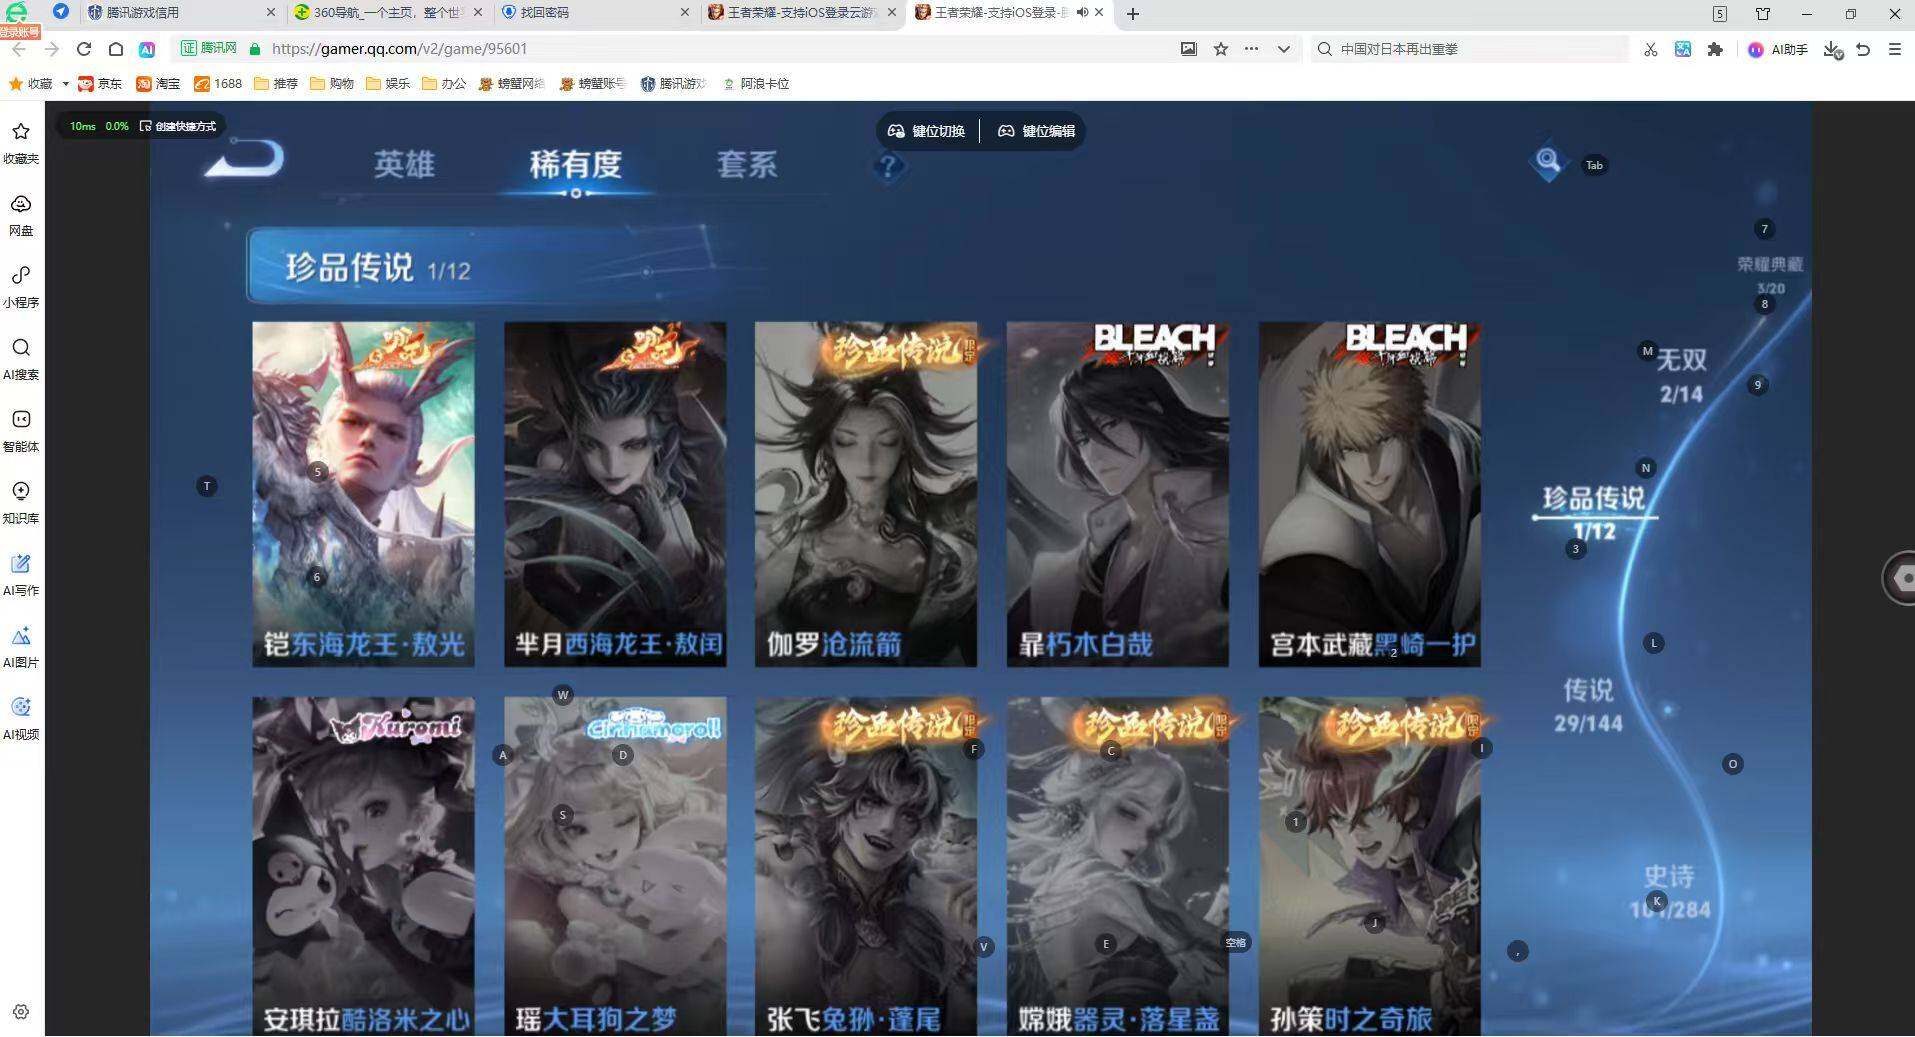Open the extensions puzzle icon
The image size is (1915, 1037).
(x=1716, y=49)
